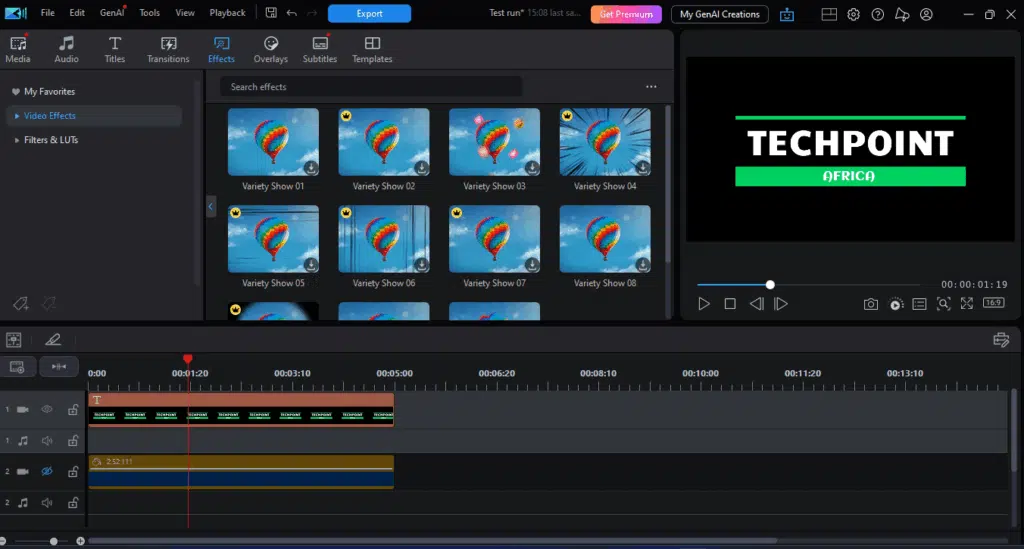Click the notifications megaphone icon
The width and height of the screenshot is (1024, 549).
[x=902, y=14]
